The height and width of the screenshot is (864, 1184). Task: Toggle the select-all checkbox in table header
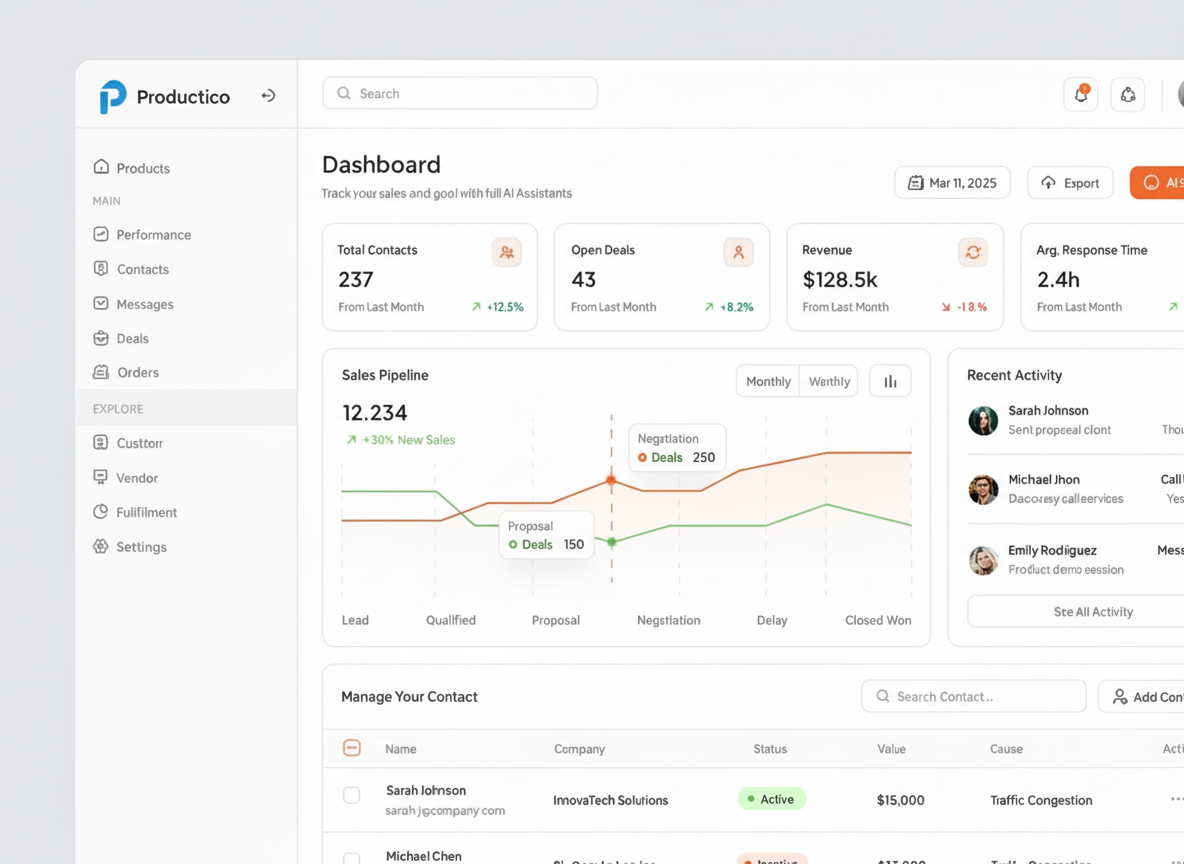[352, 748]
